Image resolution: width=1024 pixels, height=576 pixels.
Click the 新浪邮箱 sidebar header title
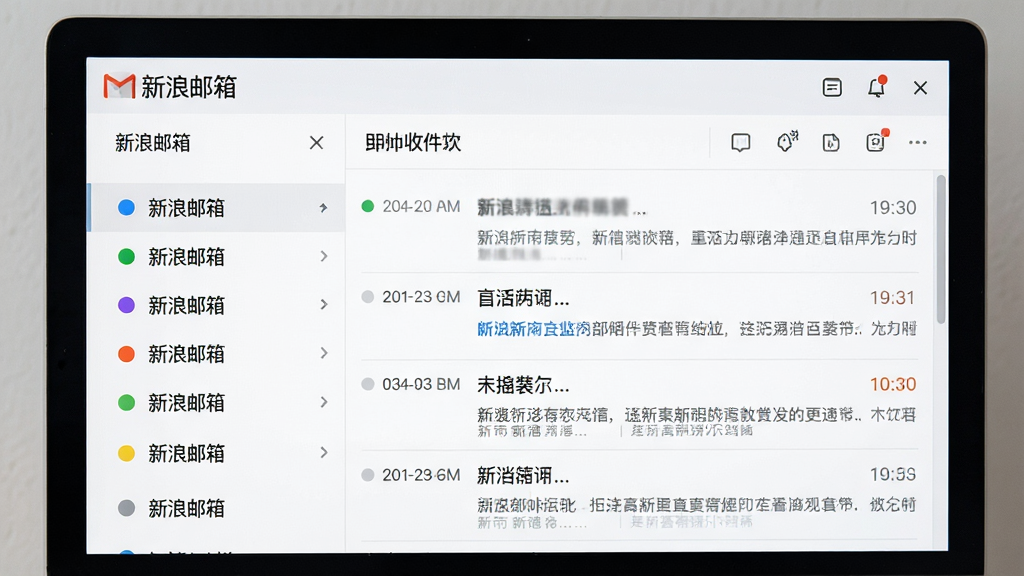click(153, 142)
